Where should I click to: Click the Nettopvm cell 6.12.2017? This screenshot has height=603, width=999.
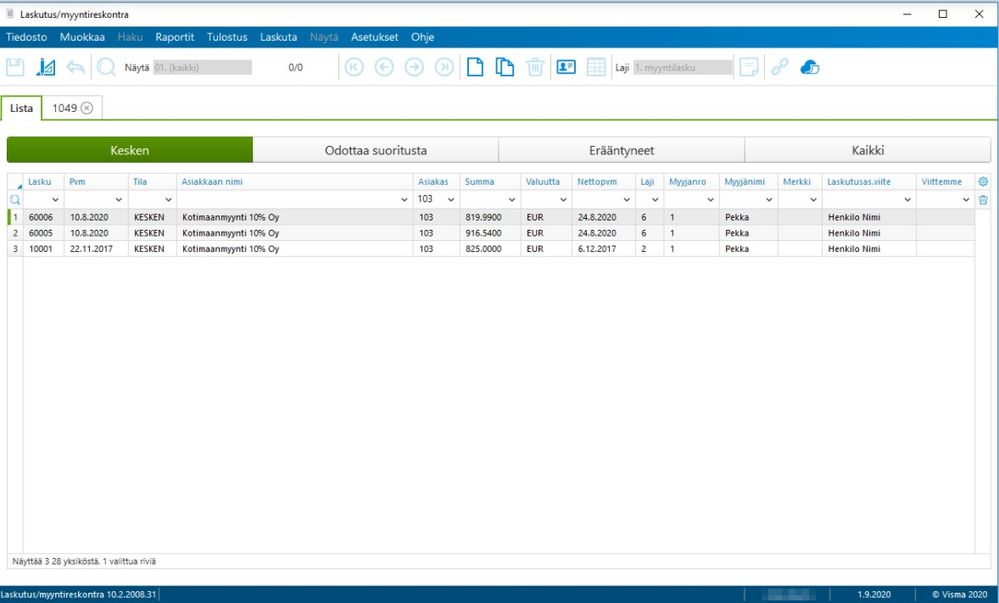tap(603, 249)
